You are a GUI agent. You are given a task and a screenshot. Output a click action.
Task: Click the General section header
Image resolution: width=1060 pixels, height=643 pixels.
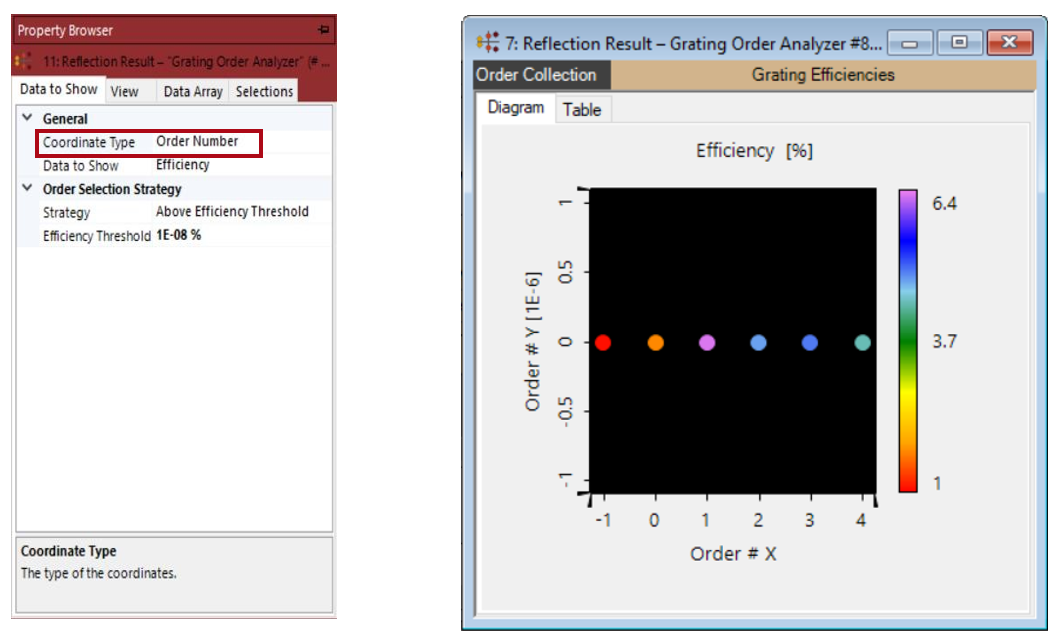pyautogui.click(x=65, y=119)
